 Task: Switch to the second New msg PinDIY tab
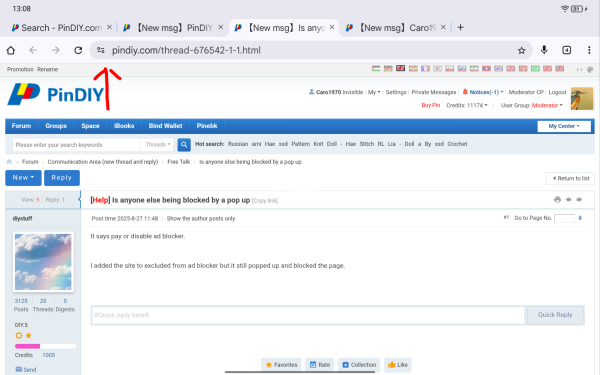[x=168, y=28]
